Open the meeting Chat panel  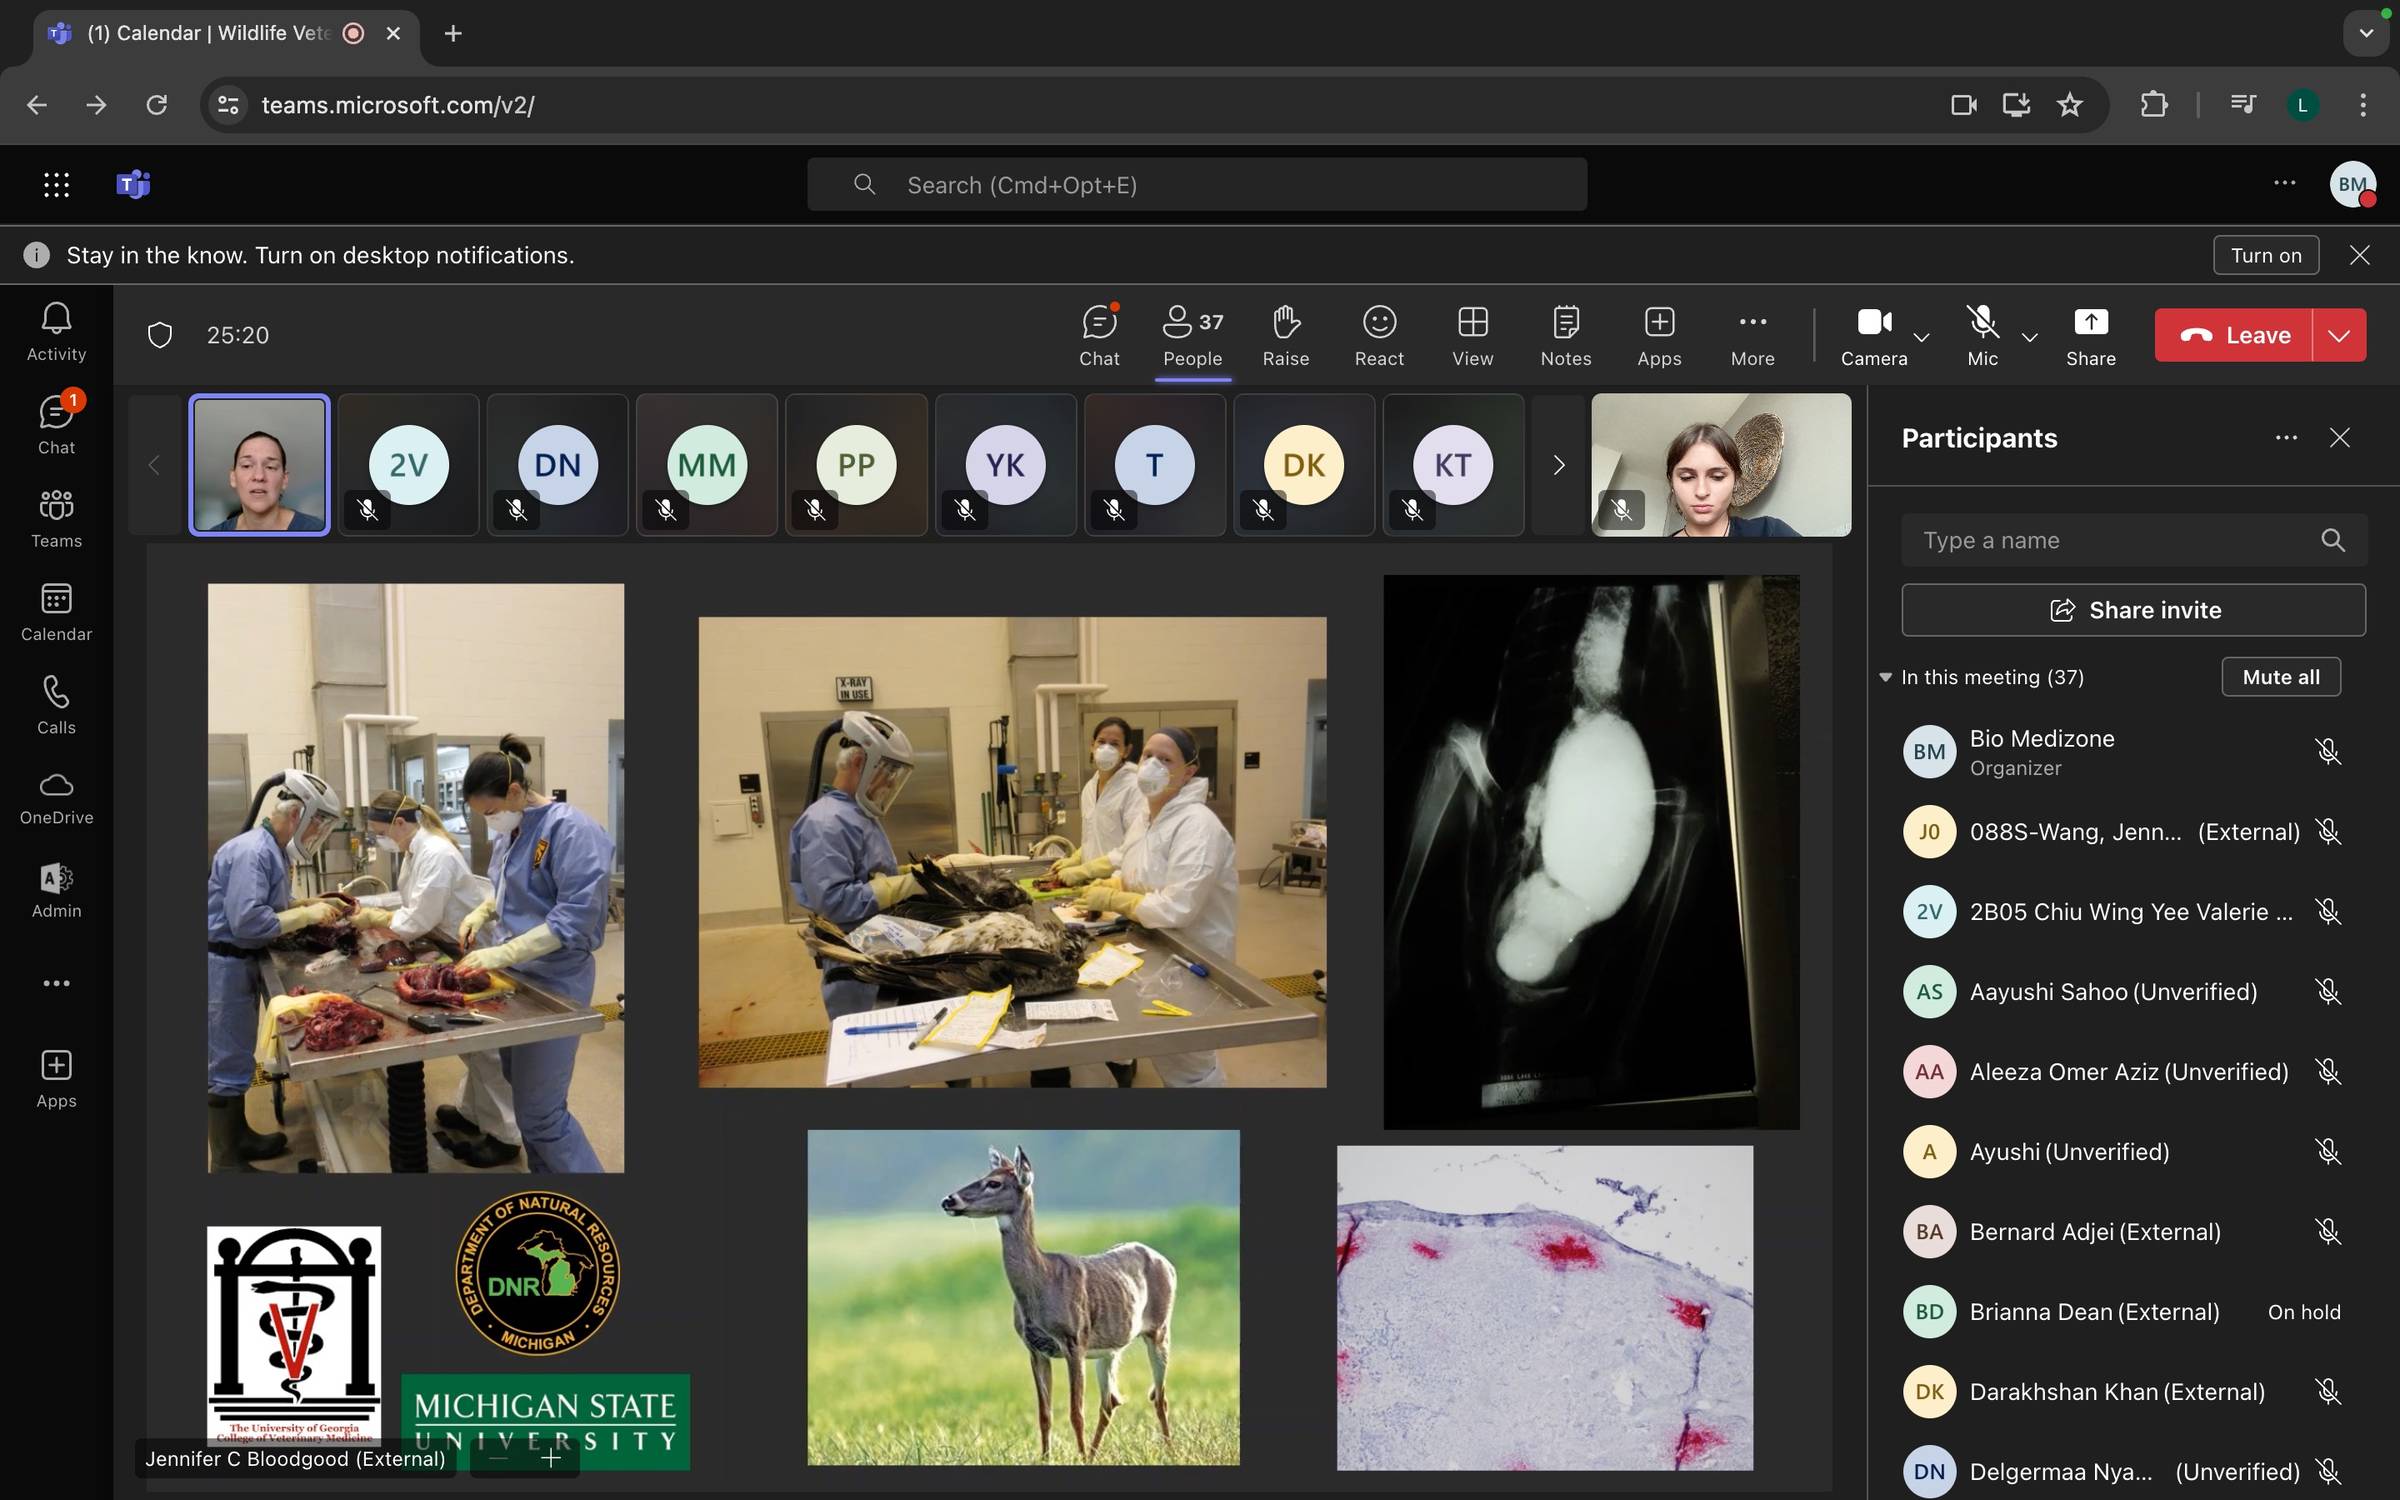point(1099,335)
